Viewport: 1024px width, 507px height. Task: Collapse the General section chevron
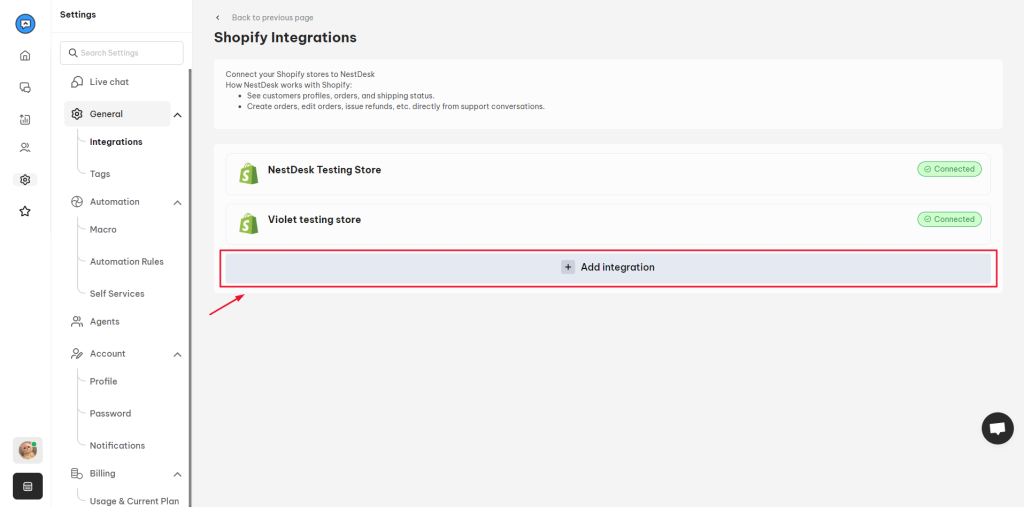[177, 116]
